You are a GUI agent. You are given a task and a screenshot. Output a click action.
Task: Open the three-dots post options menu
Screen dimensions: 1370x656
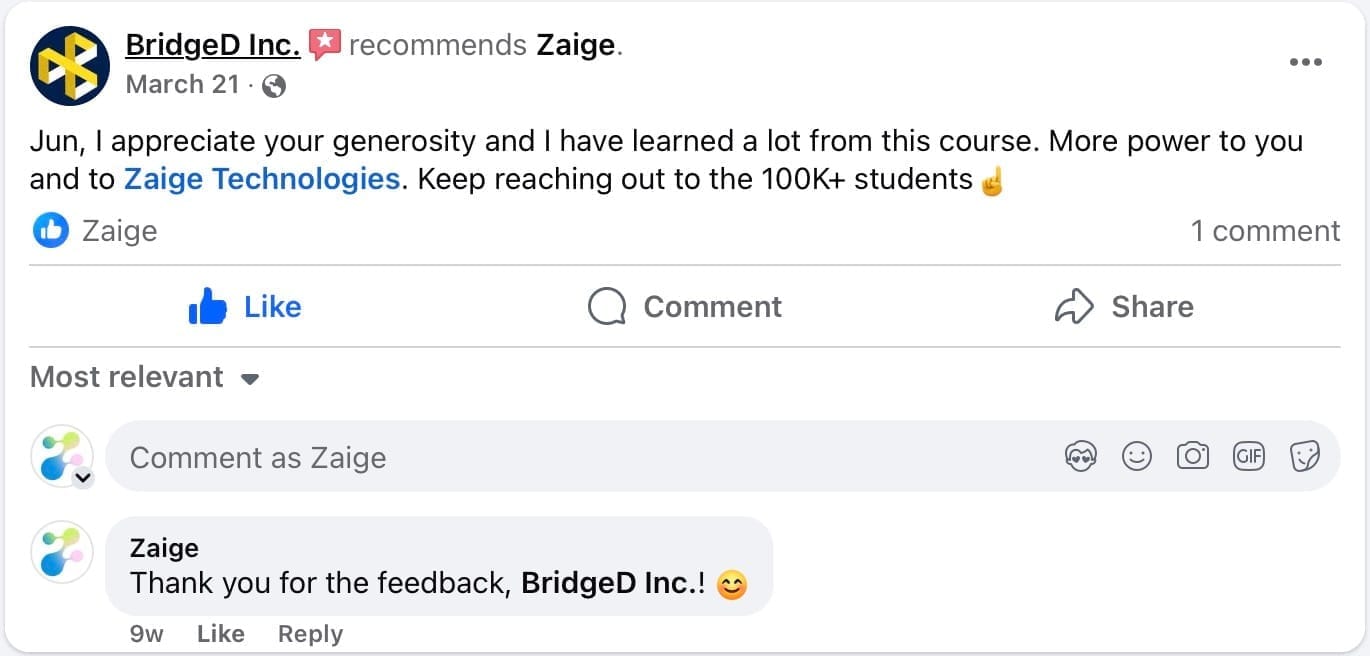pyautogui.click(x=1305, y=62)
